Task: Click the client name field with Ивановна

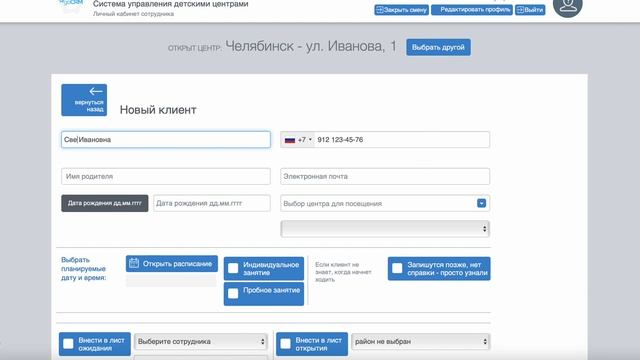Action: pos(166,140)
